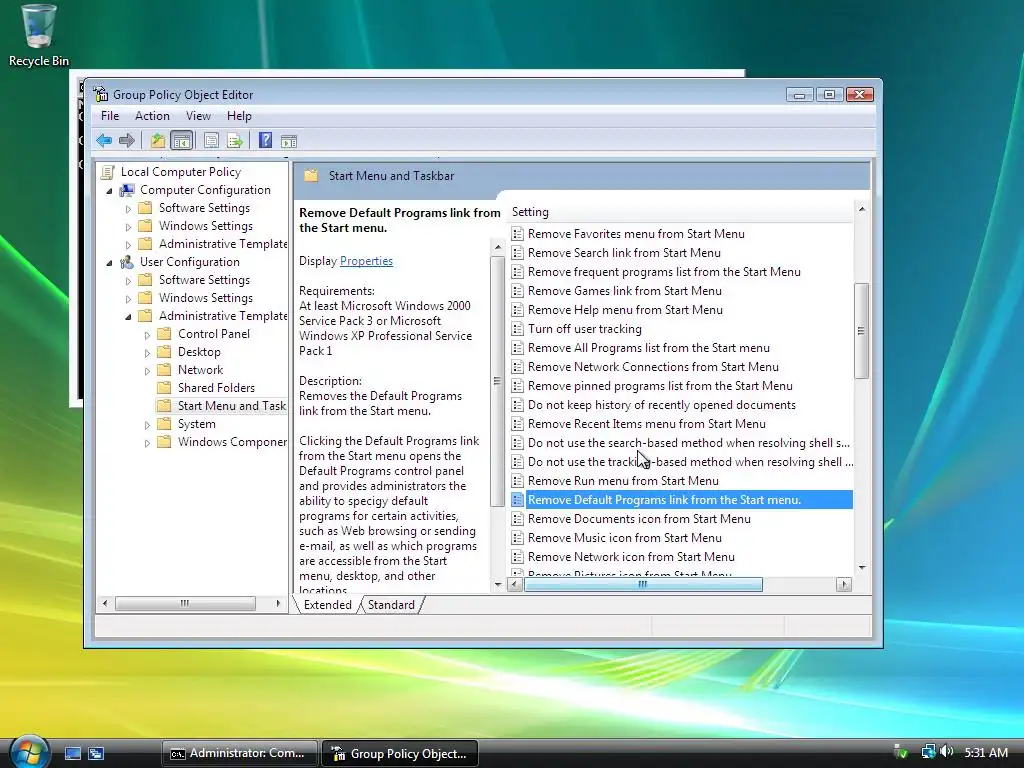This screenshot has height=768, width=1024.
Task: Expand Software Settings under Computer Configuration
Action: pyautogui.click(x=128, y=209)
